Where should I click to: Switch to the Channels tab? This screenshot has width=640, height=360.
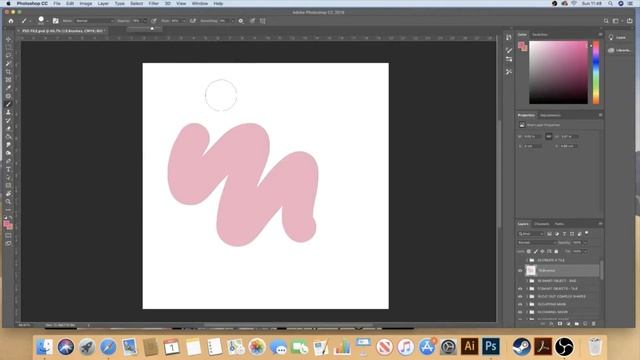click(x=541, y=224)
